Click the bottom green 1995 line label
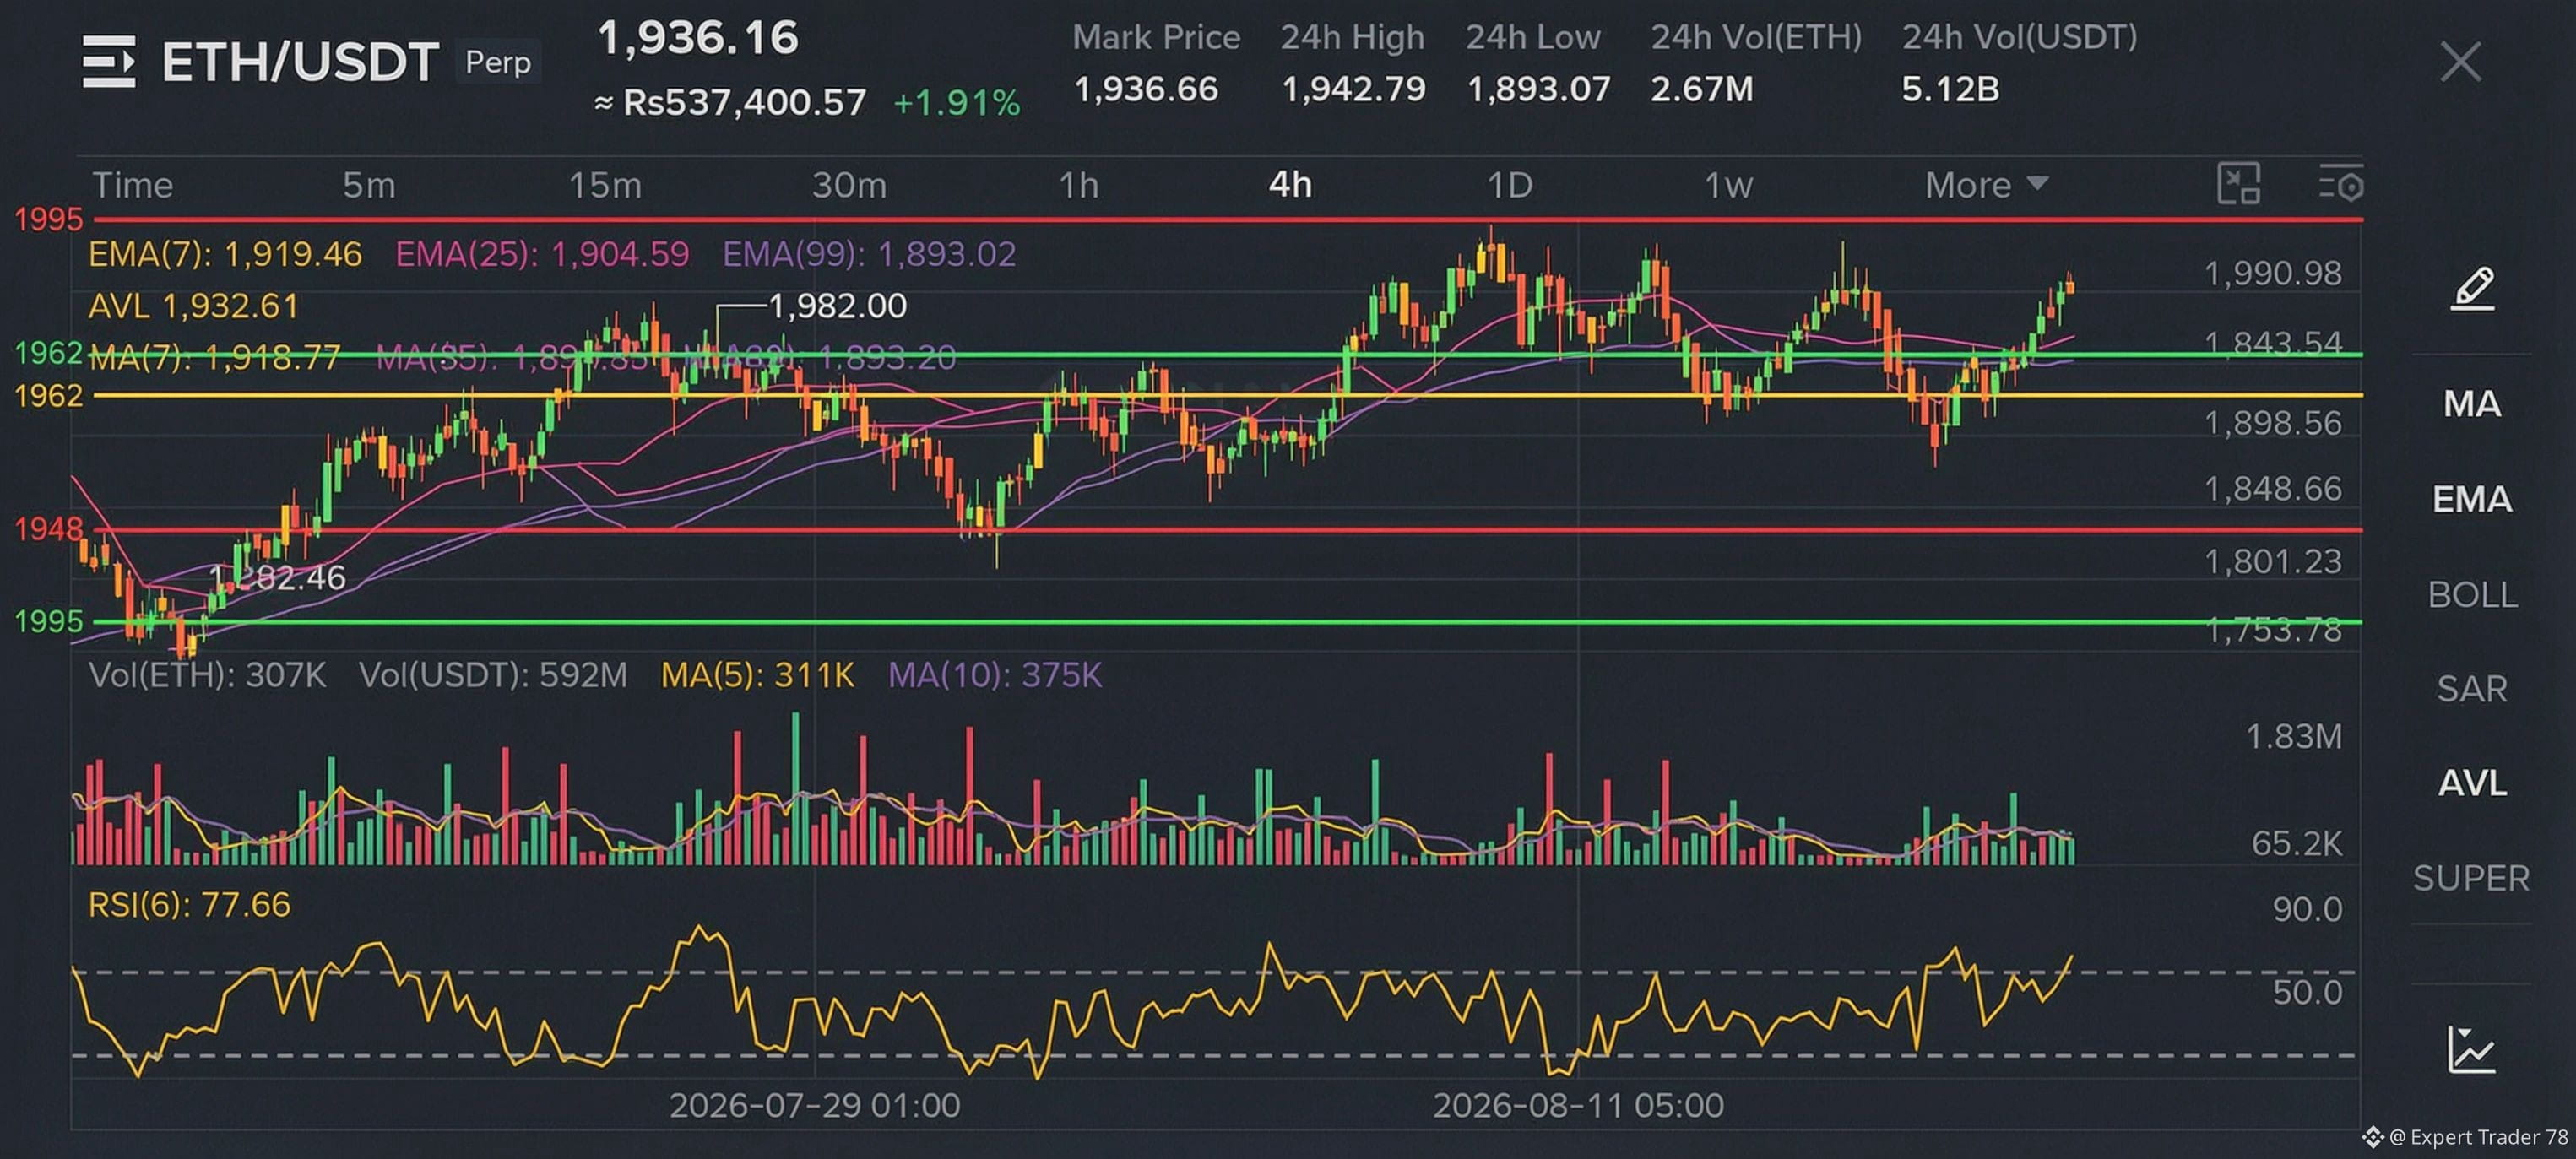The height and width of the screenshot is (1159, 2576). pyautogui.click(x=48, y=621)
